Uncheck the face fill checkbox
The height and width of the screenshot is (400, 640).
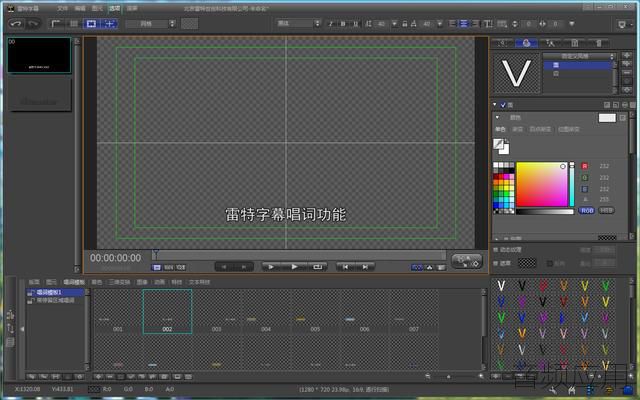503,105
